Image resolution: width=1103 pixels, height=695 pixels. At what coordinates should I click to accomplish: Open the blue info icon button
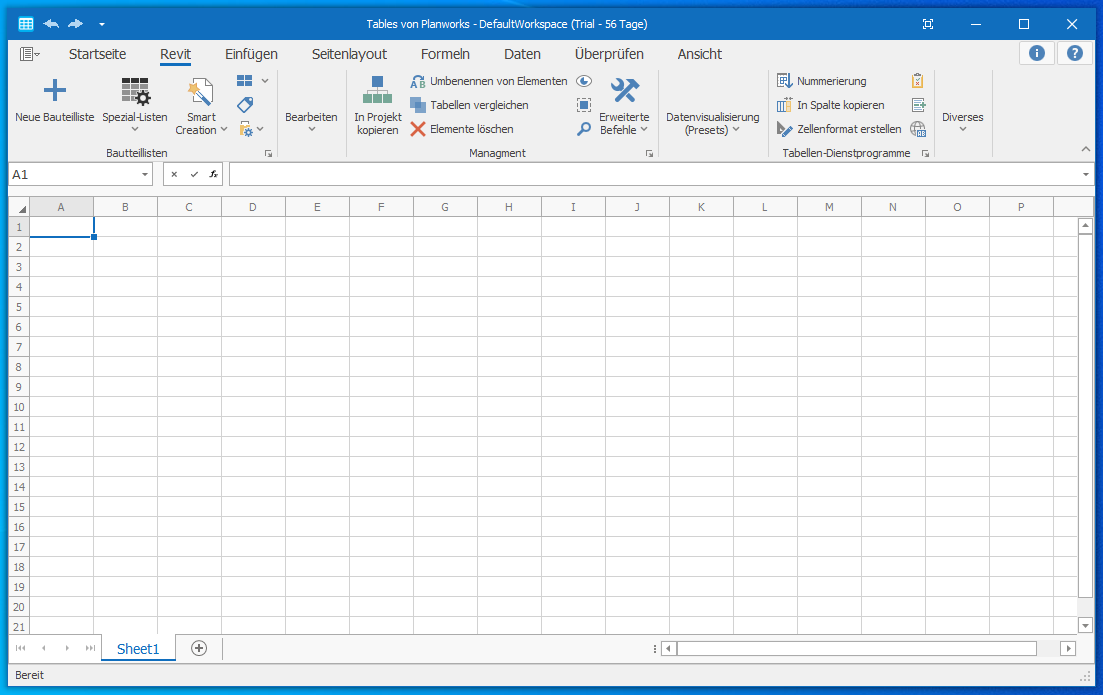[1037, 54]
